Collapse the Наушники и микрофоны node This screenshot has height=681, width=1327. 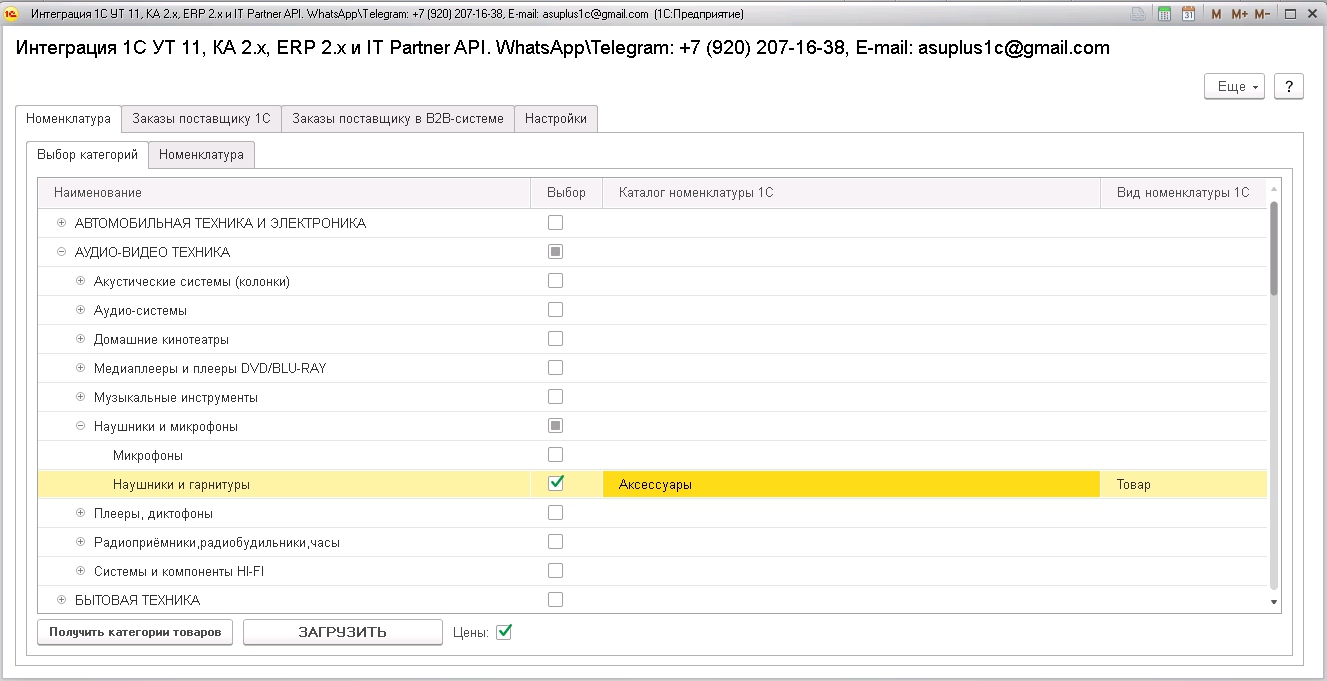coord(81,426)
